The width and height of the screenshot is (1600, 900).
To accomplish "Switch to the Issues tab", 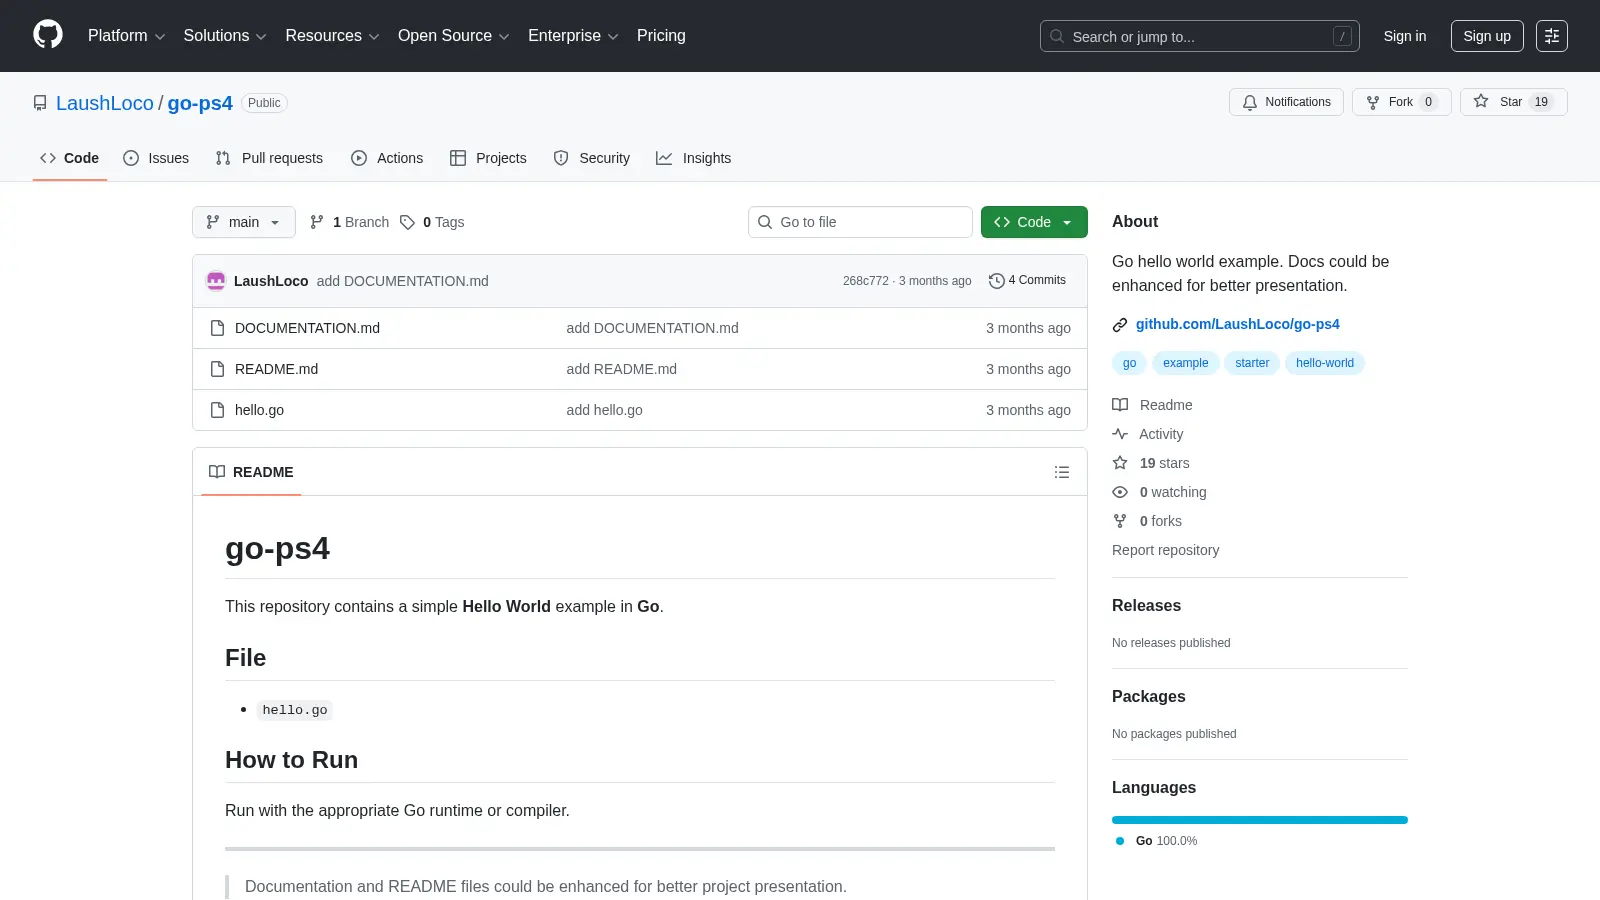I will [x=156, y=158].
